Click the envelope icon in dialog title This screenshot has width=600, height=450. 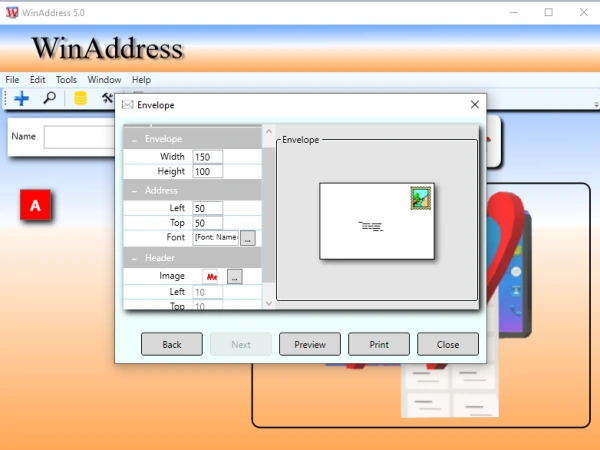click(x=127, y=105)
